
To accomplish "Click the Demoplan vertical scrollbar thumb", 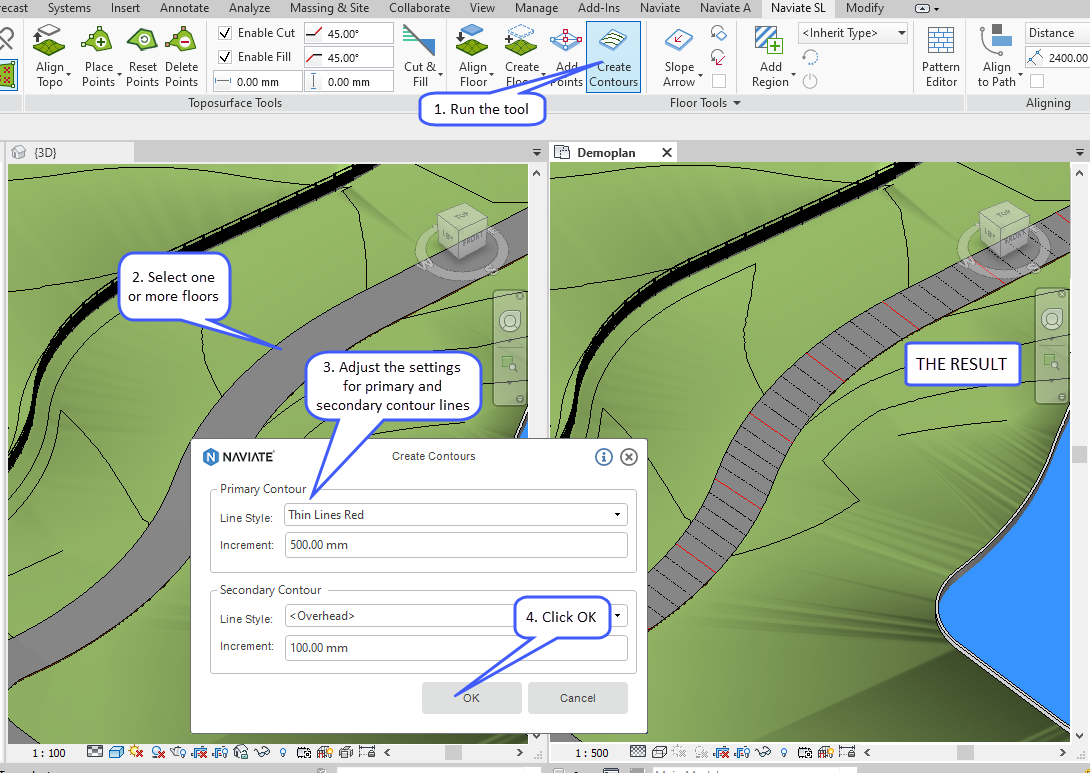I will click(x=1079, y=454).
